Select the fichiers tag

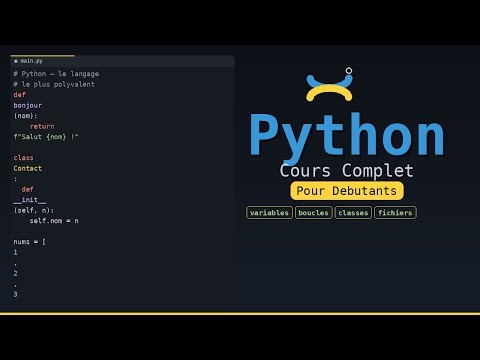pyautogui.click(x=395, y=213)
